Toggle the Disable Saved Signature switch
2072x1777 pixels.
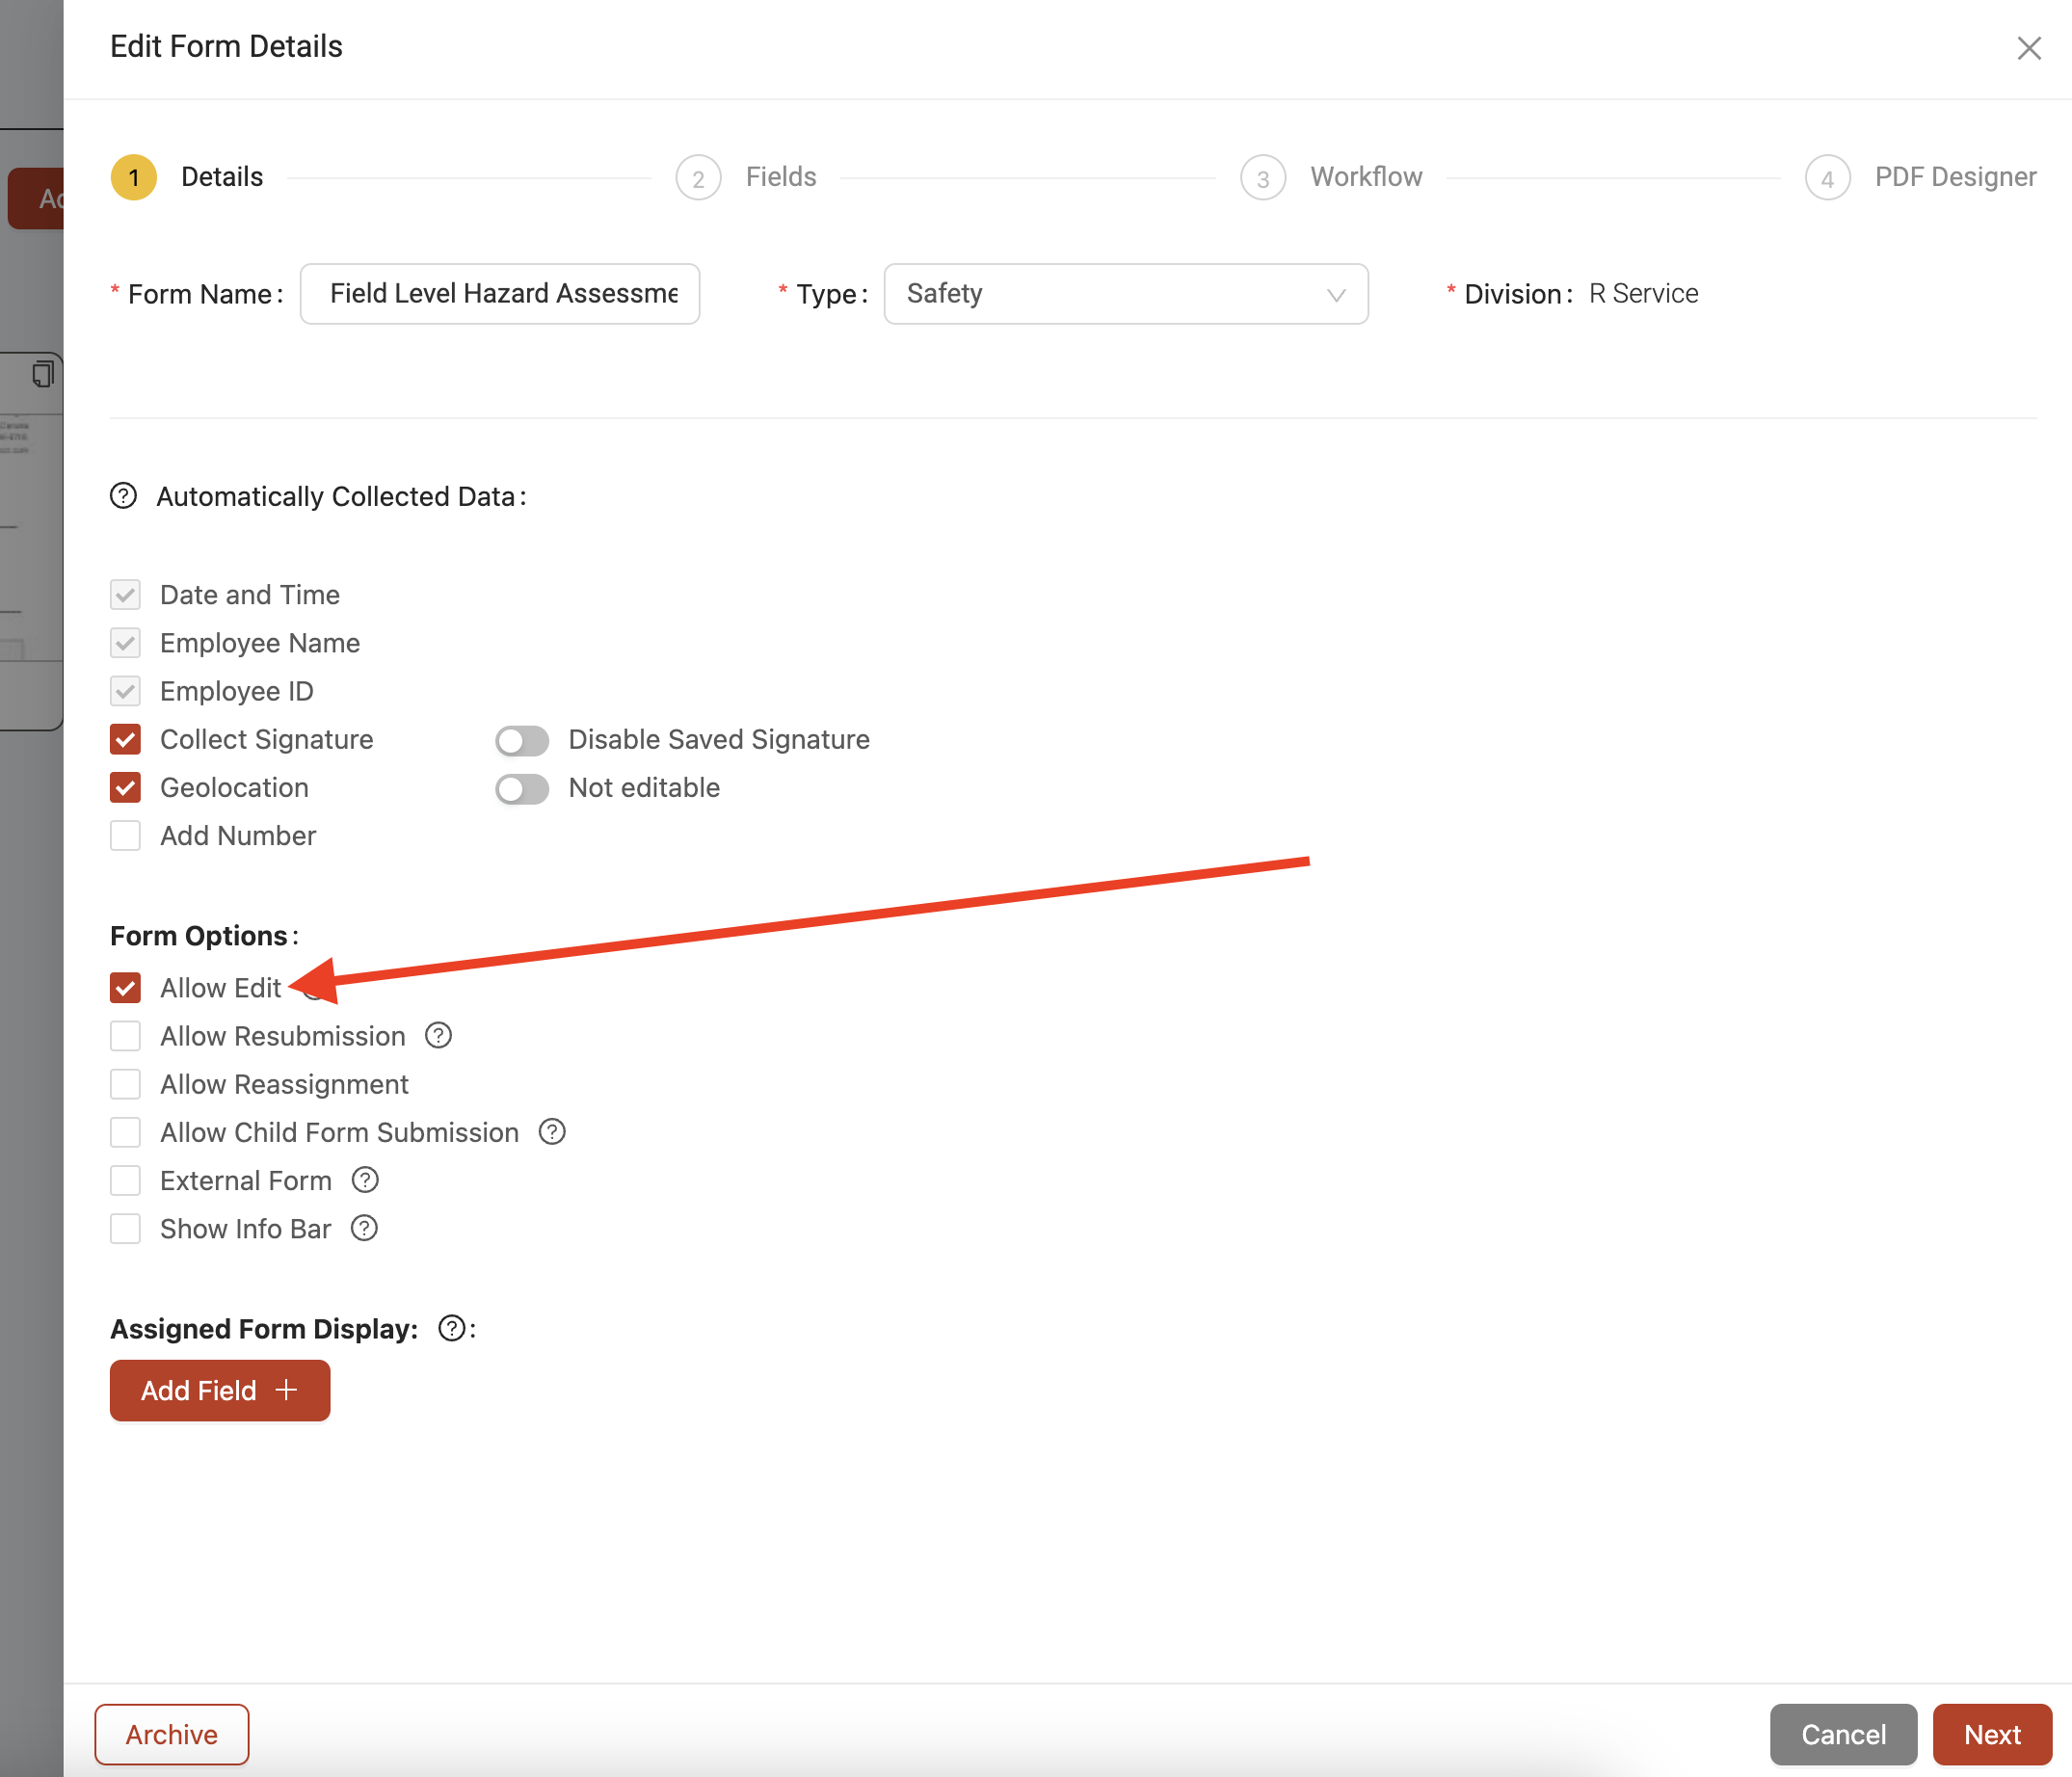pos(522,741)
